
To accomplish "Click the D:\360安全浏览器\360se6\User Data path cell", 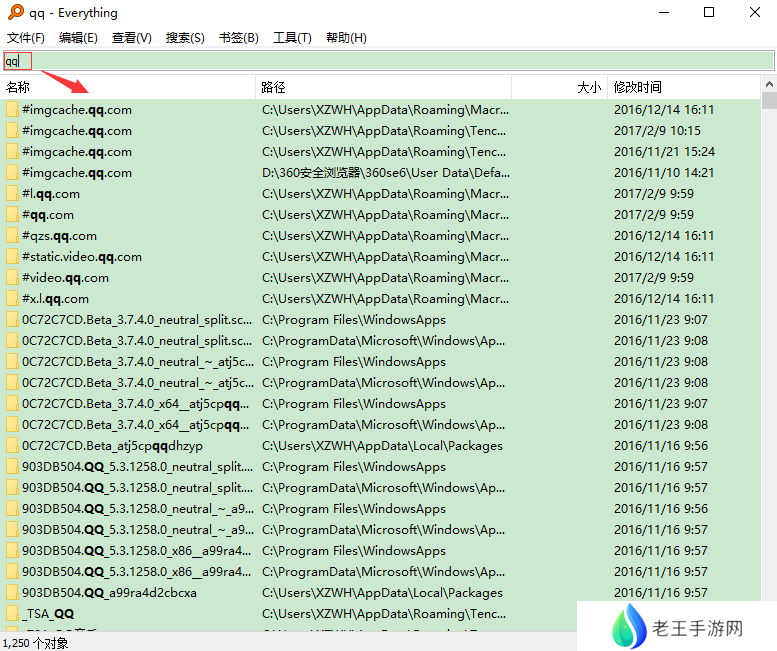I will [386, 172].
